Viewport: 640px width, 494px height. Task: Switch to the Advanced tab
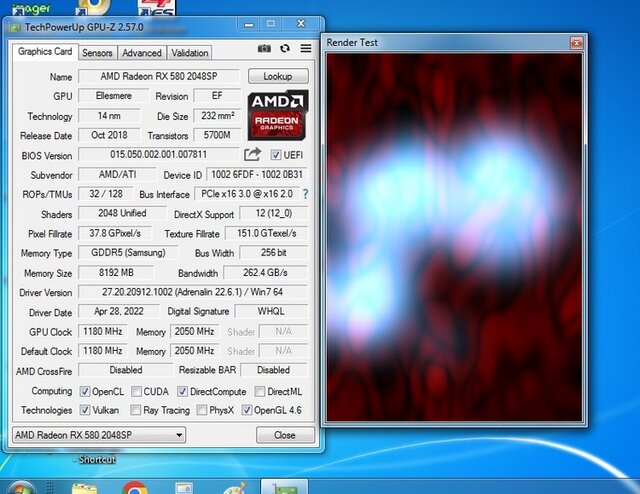[142, 53]
